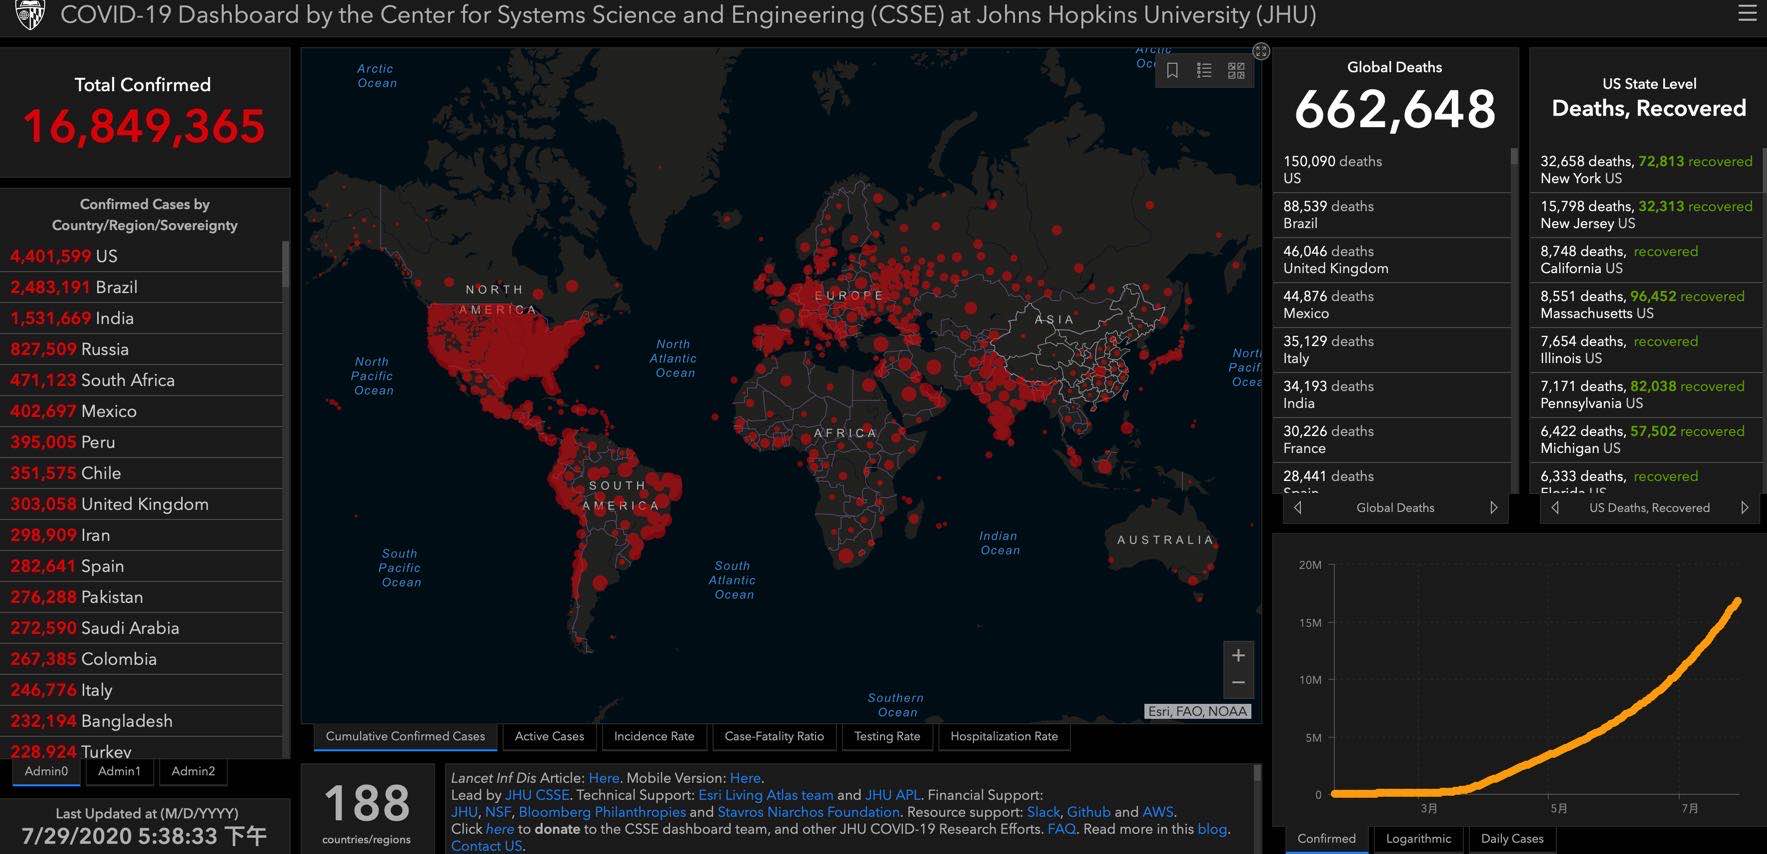Click the country list scrollbar

pos(285,266)
